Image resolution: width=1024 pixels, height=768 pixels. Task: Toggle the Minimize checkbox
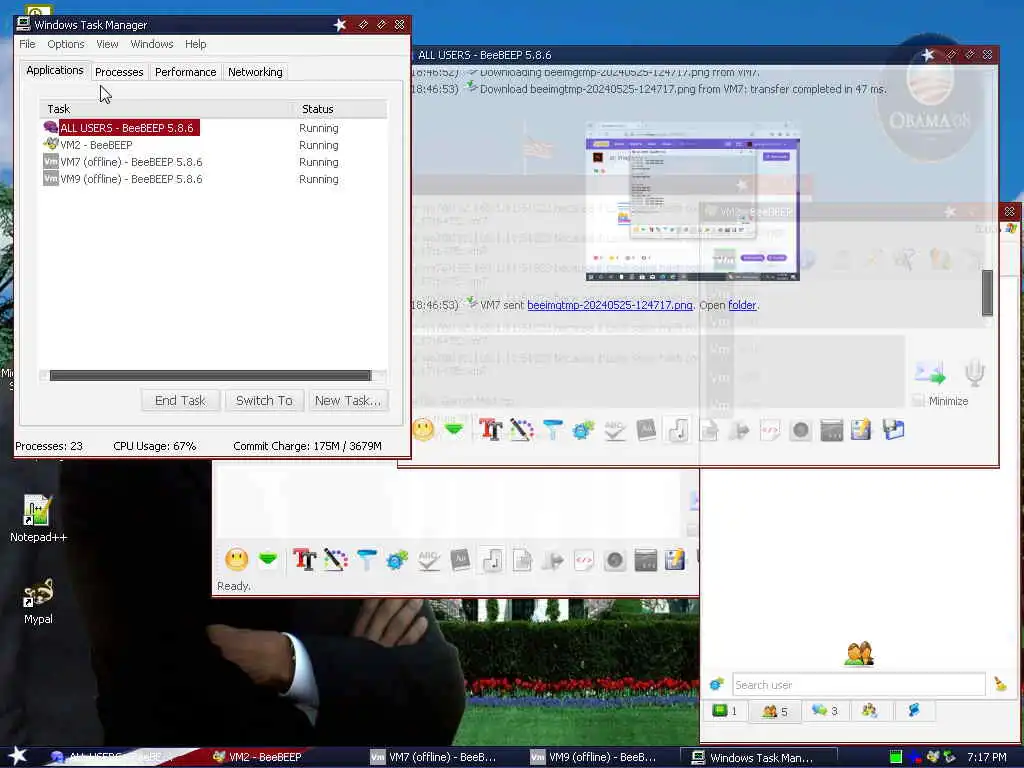[918, 400]
